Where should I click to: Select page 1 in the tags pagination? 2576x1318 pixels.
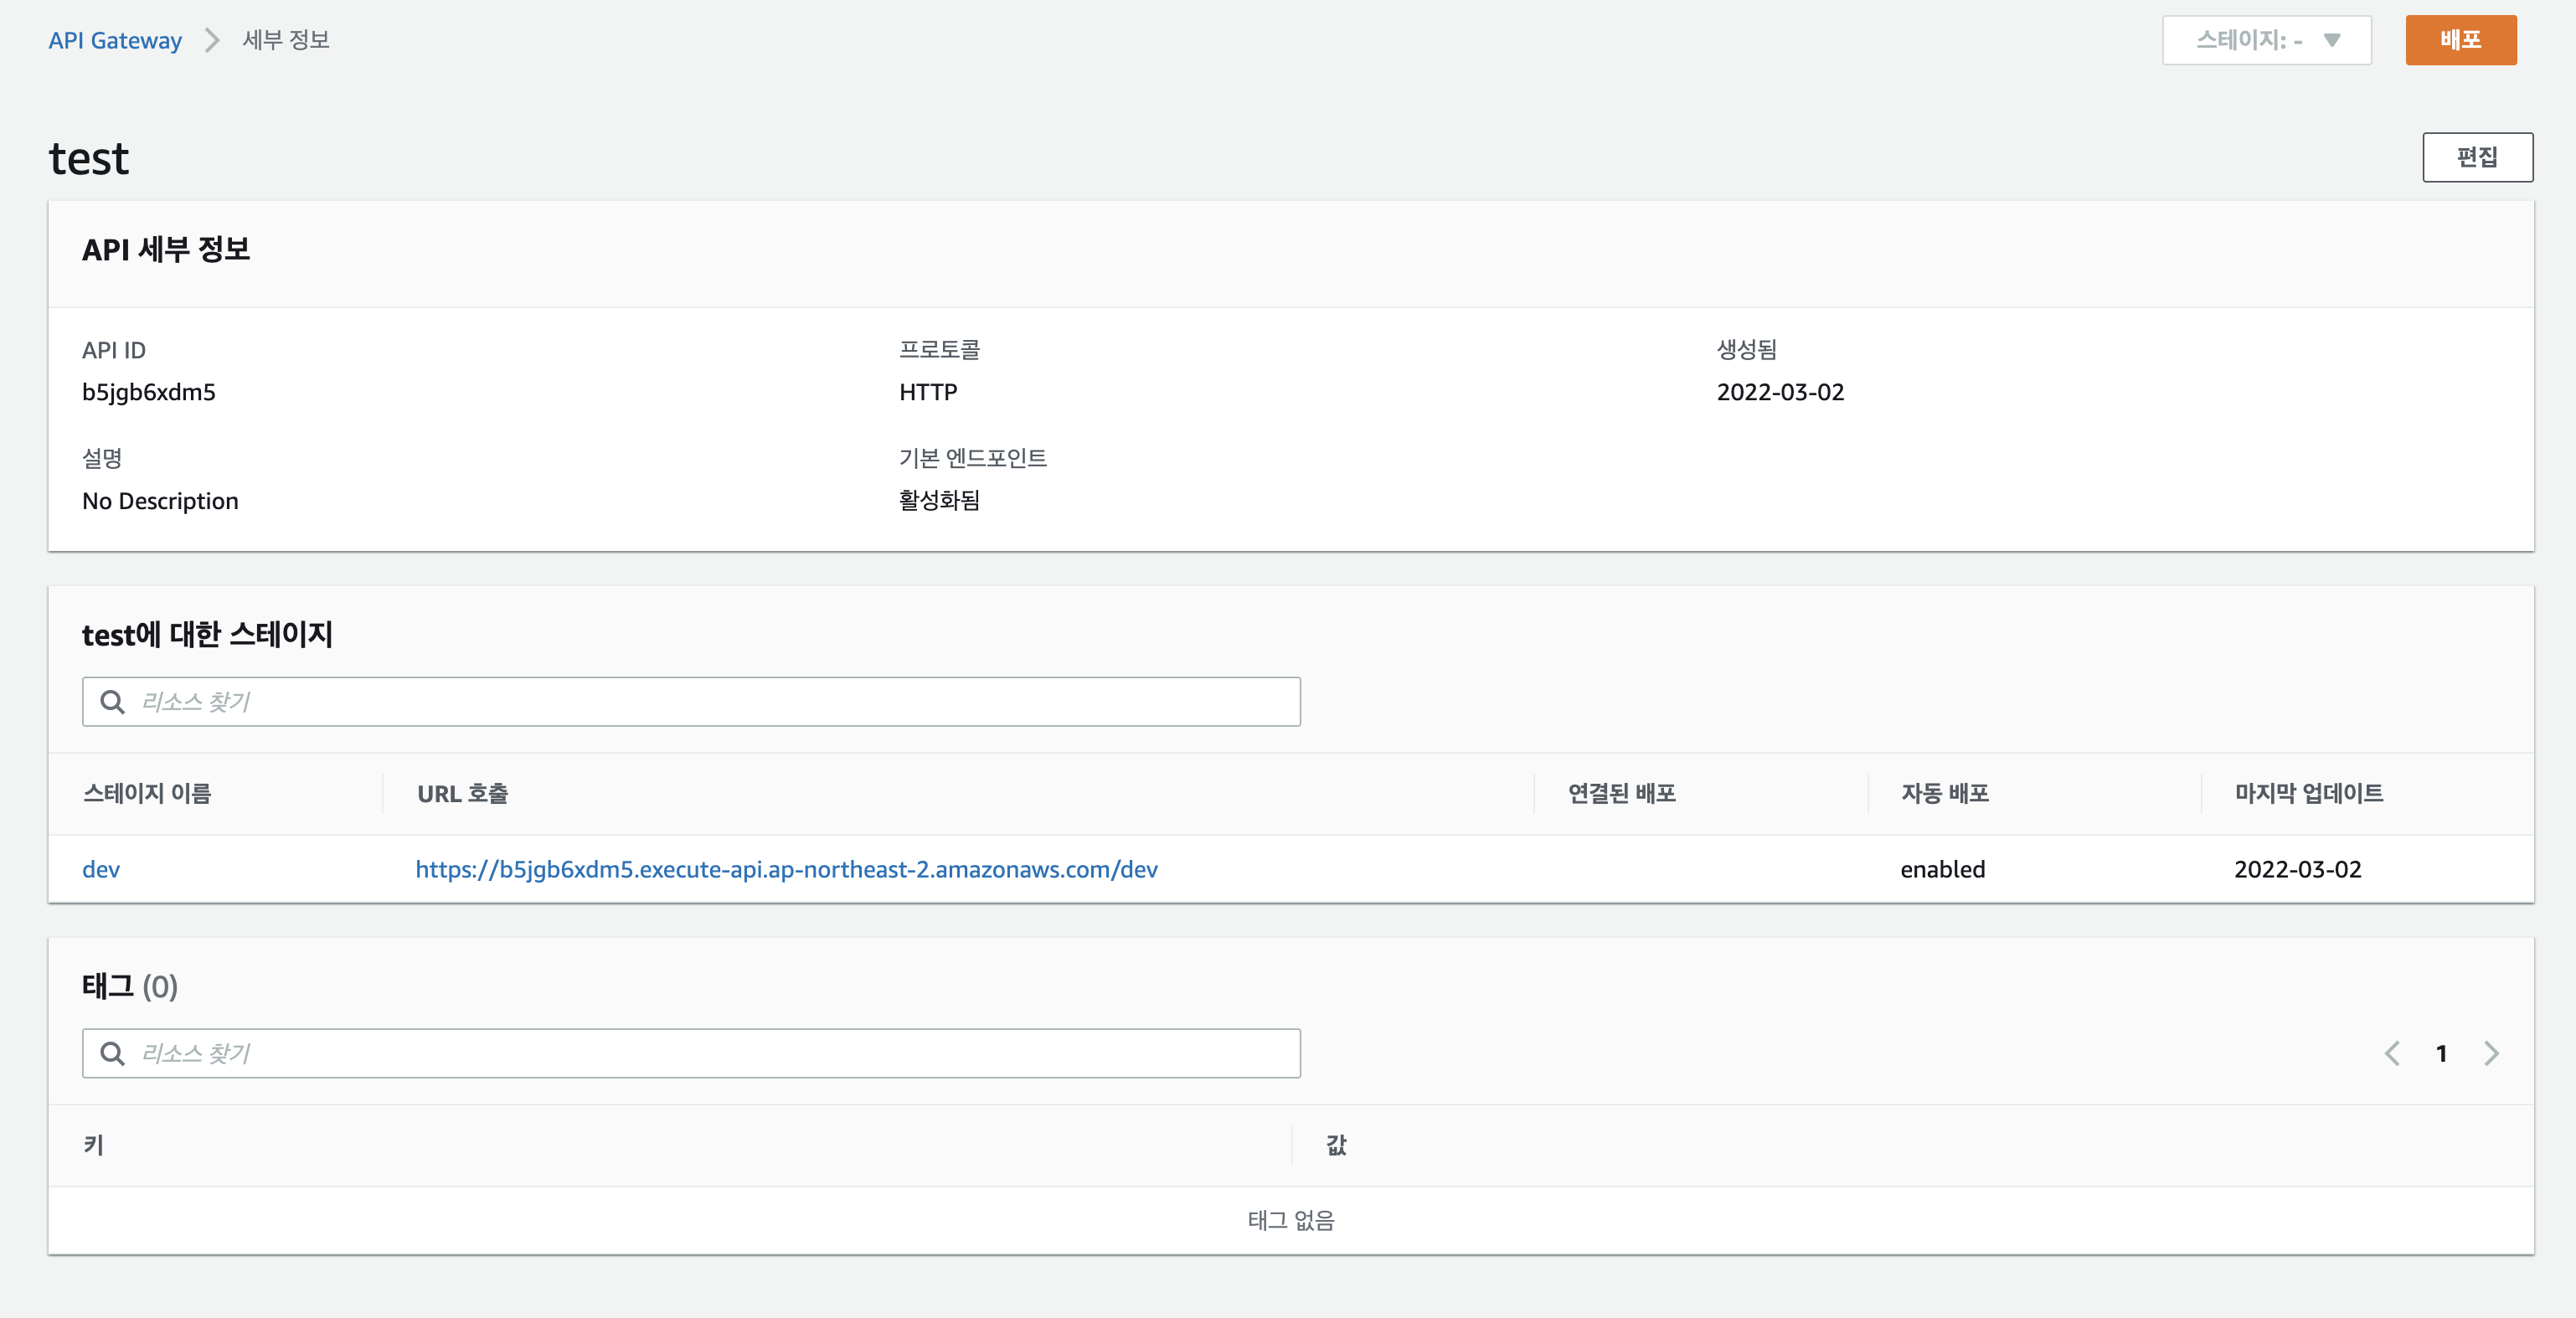[x=2442, y=1053]
